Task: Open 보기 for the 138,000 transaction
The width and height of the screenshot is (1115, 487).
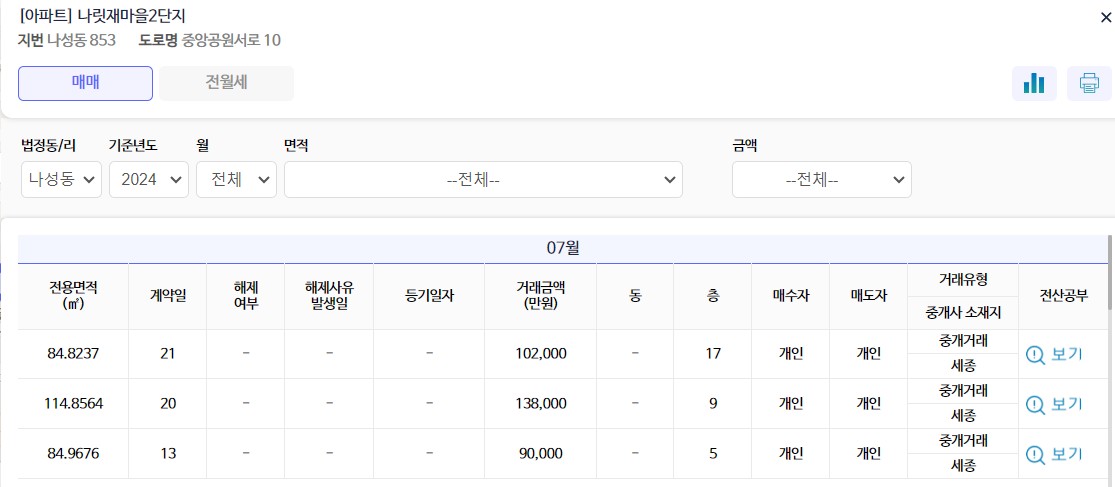Action: tap(1054, 404)
